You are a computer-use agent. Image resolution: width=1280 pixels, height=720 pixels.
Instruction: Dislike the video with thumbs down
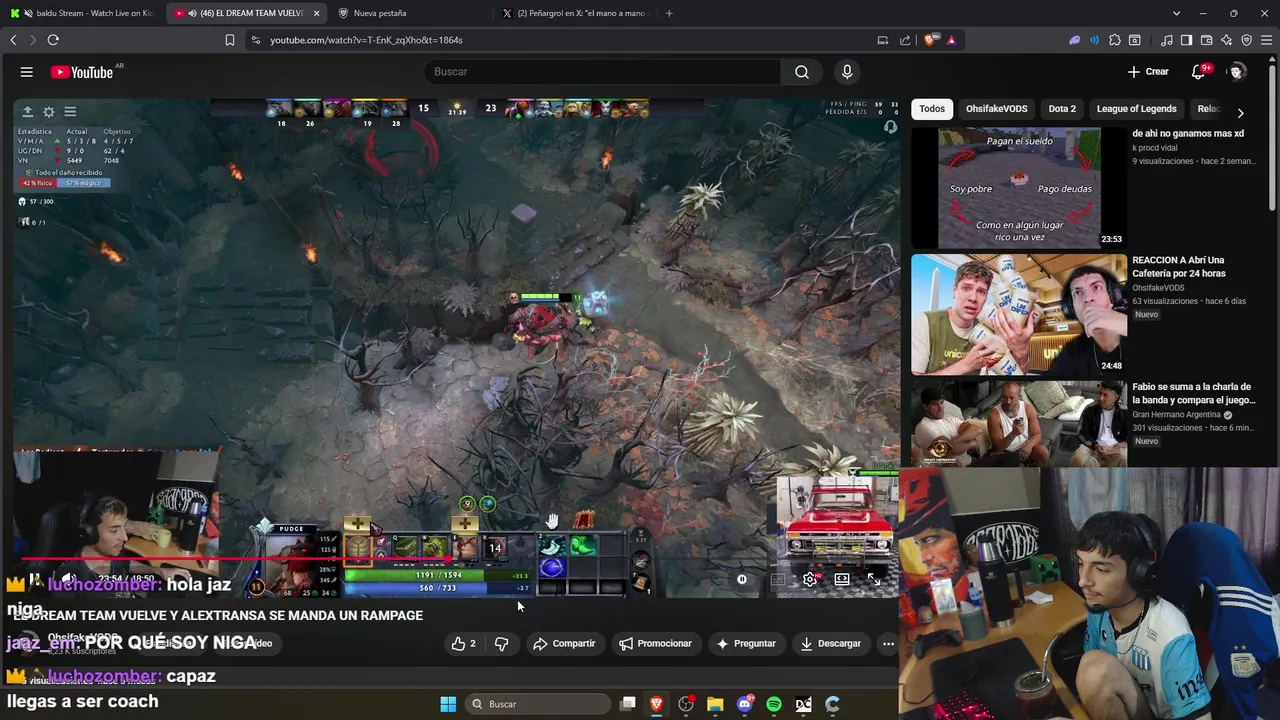point(502,644)
